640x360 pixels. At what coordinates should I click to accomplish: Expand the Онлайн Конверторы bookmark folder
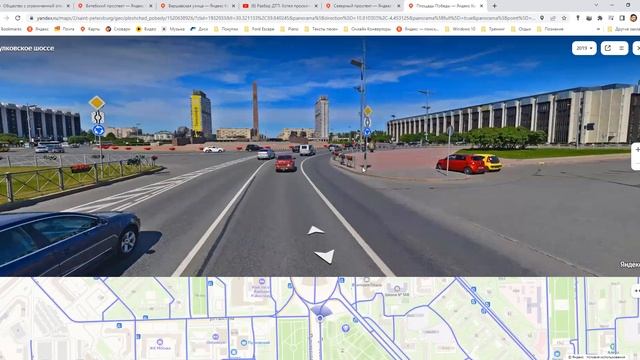pyautogui.click(x=367, y=29)
